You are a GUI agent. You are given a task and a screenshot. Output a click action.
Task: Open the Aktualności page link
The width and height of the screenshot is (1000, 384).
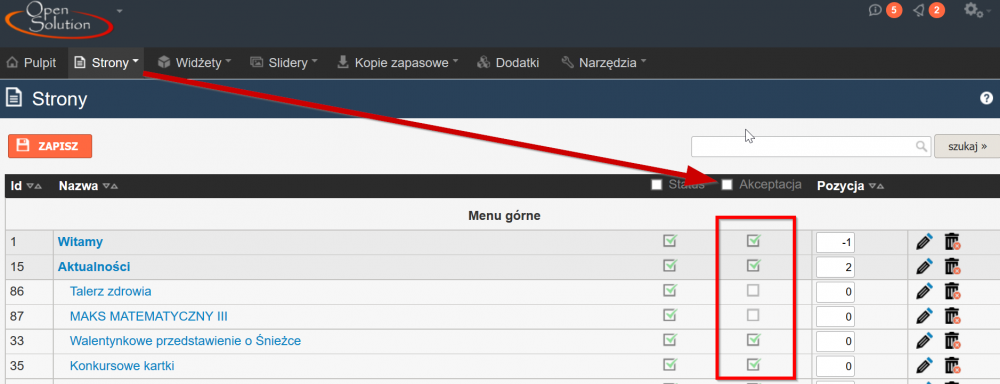94,267
